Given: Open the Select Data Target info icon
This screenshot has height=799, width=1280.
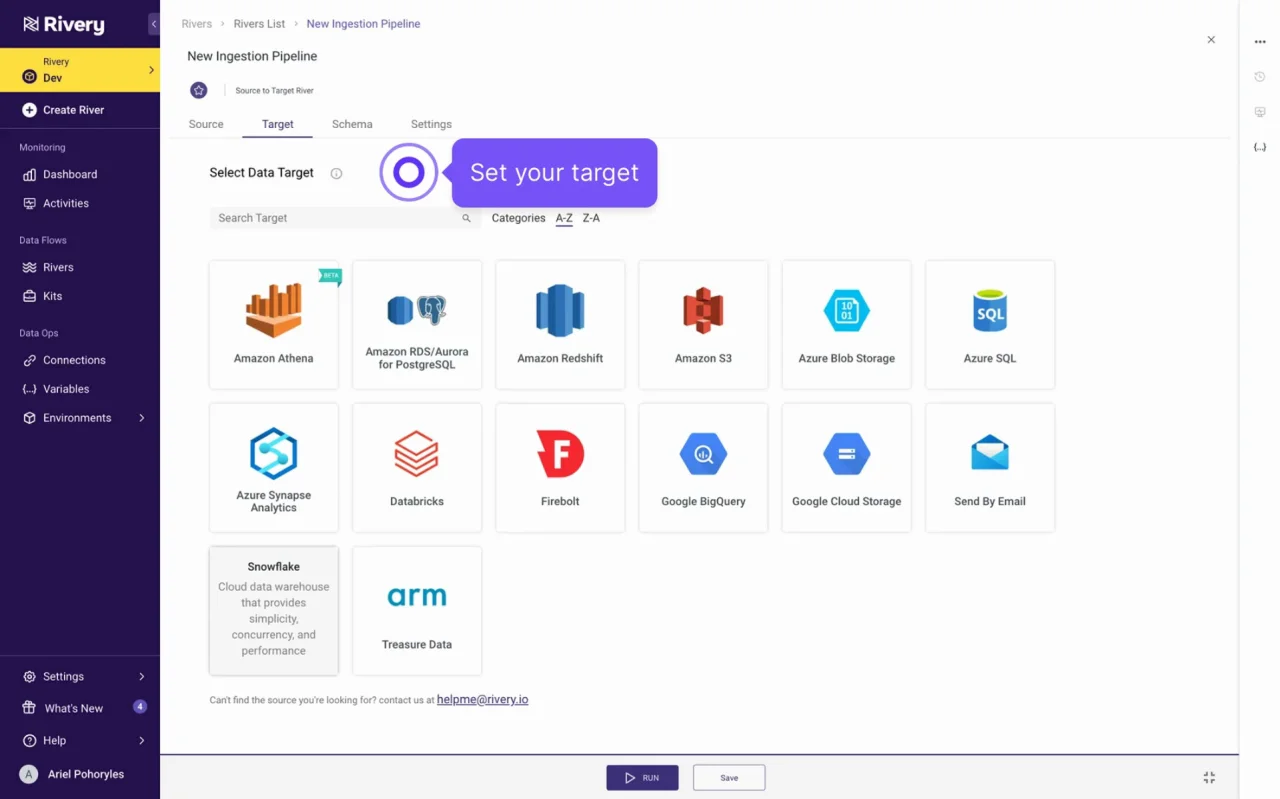Looking at the screenshot, I should pos(336,173).
